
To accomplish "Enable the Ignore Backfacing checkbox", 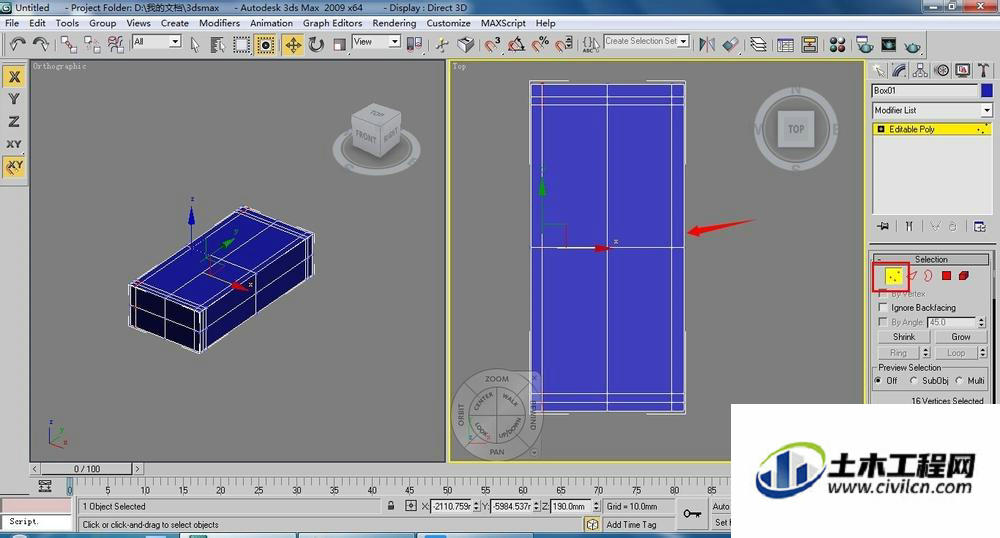I will [883, 307].
